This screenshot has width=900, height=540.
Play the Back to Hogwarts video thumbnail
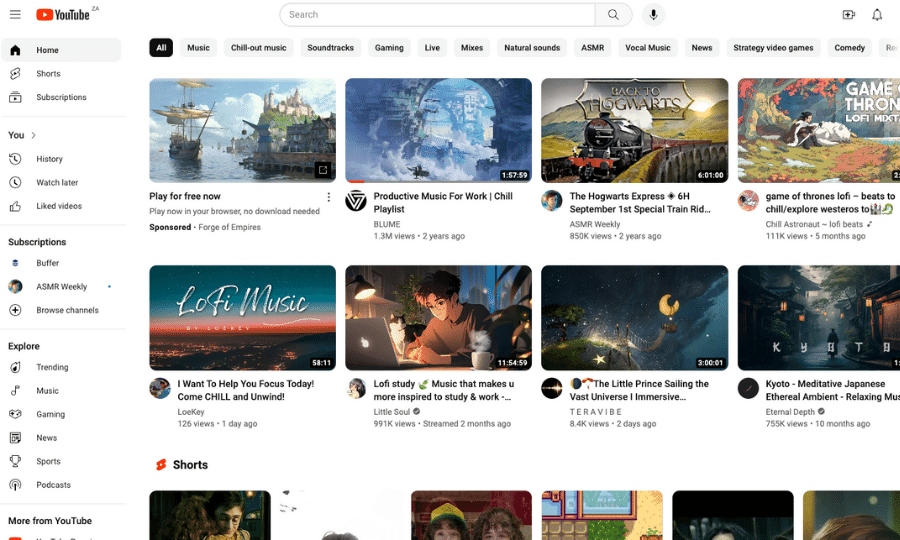pyautogui.click(x=634, y=130)
